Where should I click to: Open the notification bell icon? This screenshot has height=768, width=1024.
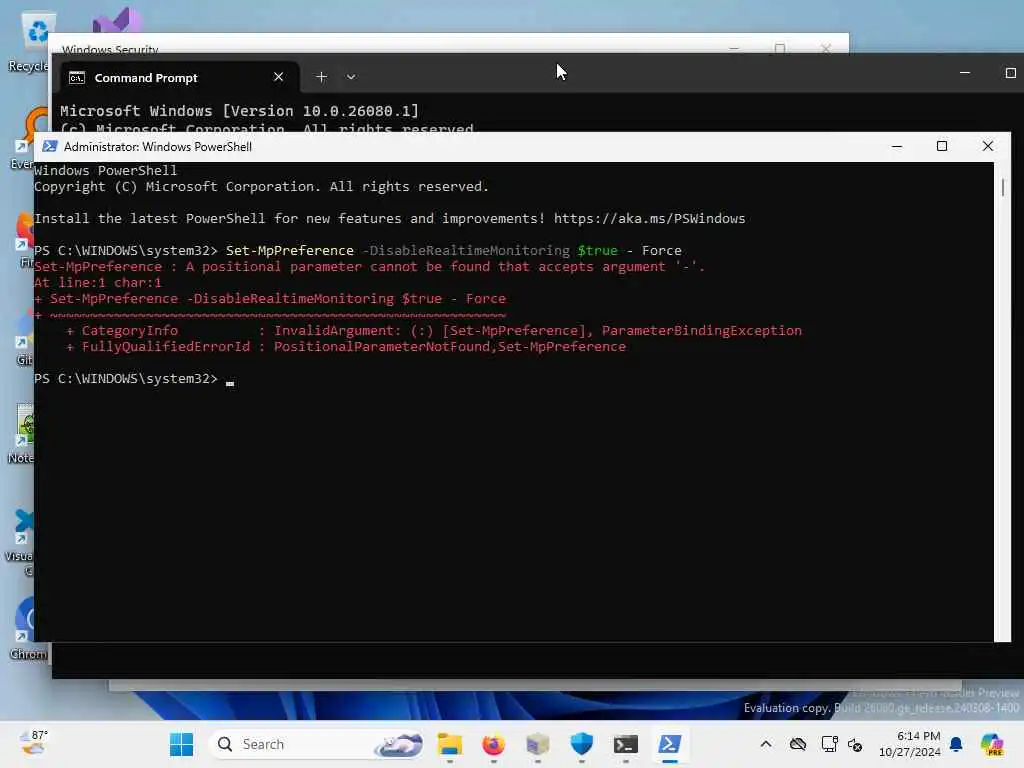point(956,744)
